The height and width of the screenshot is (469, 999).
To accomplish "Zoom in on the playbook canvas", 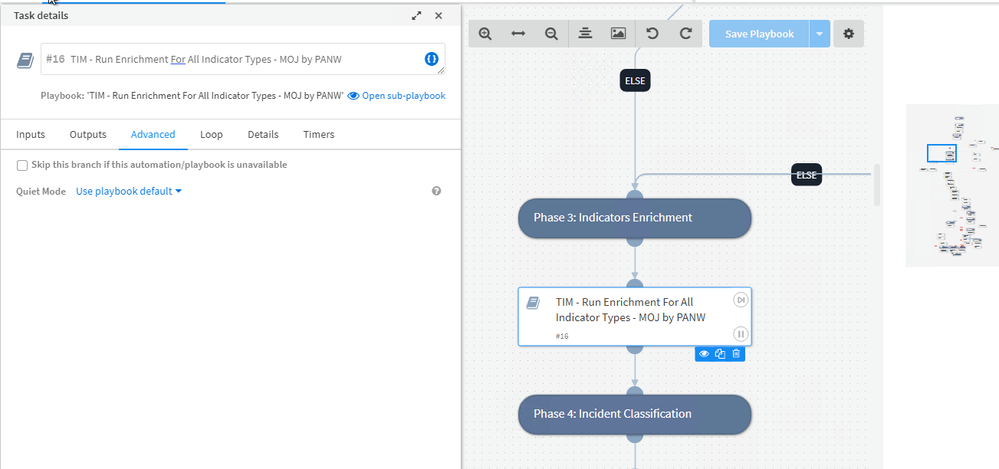I will 485,34.
